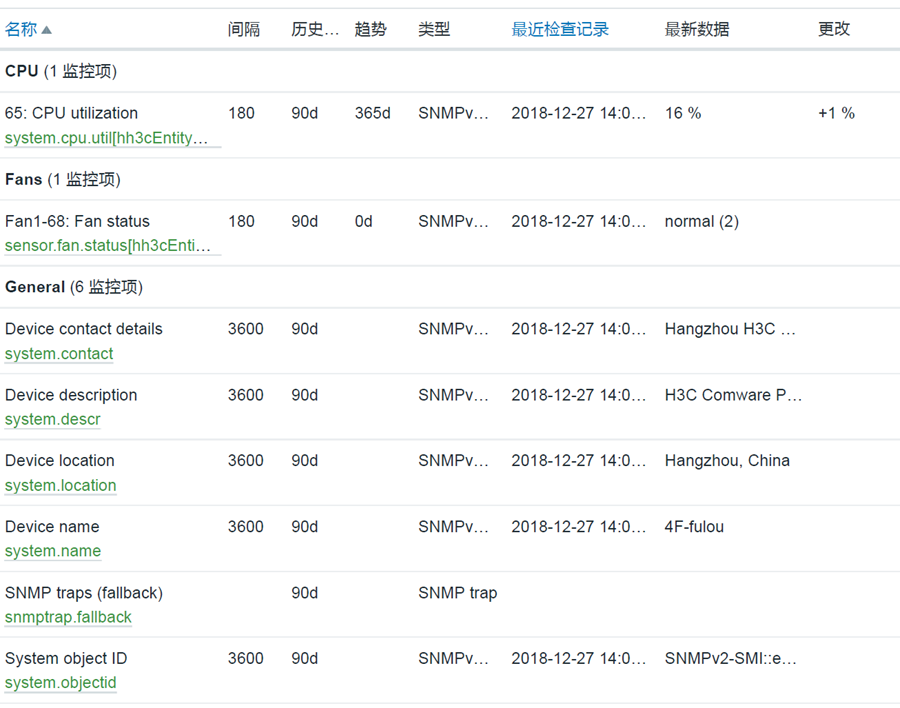The image size is (900, 708).
Task: Sort by 最近检查记录 column header
Action: tap(560, 29)
